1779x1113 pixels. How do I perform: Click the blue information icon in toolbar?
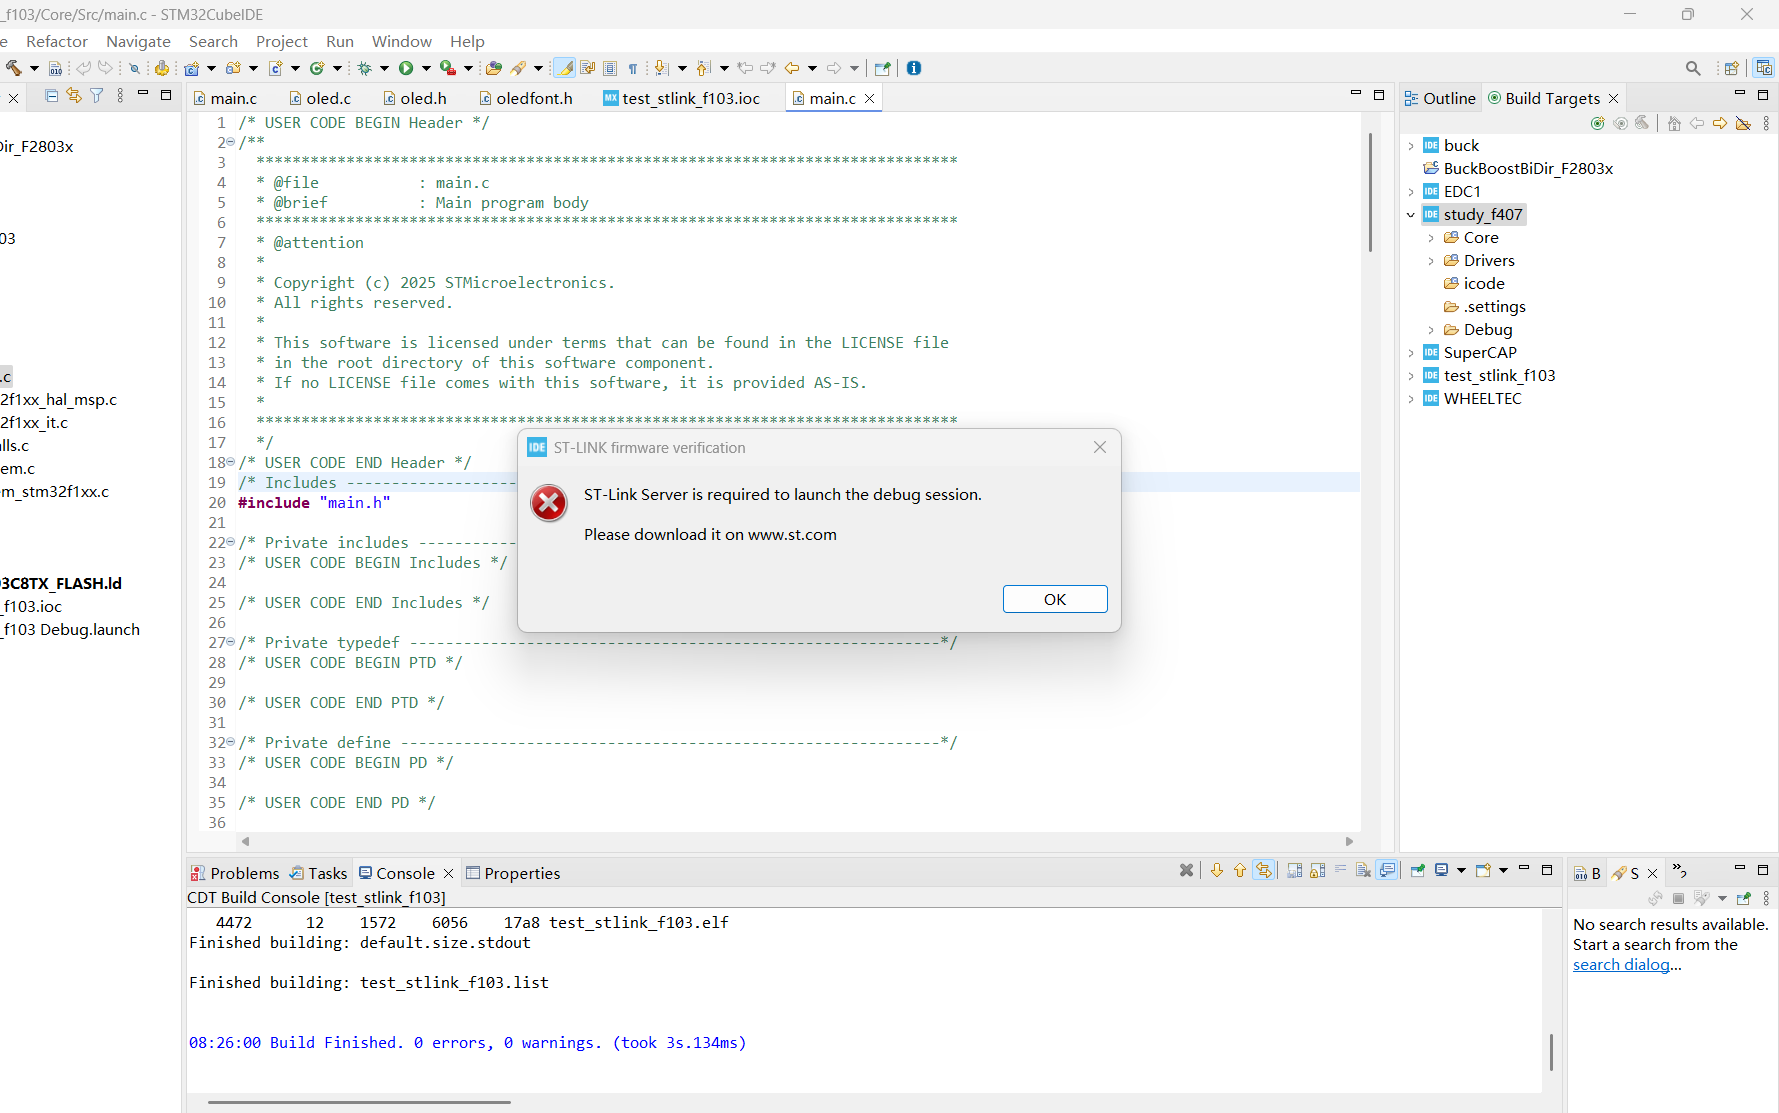click(914, 68)
